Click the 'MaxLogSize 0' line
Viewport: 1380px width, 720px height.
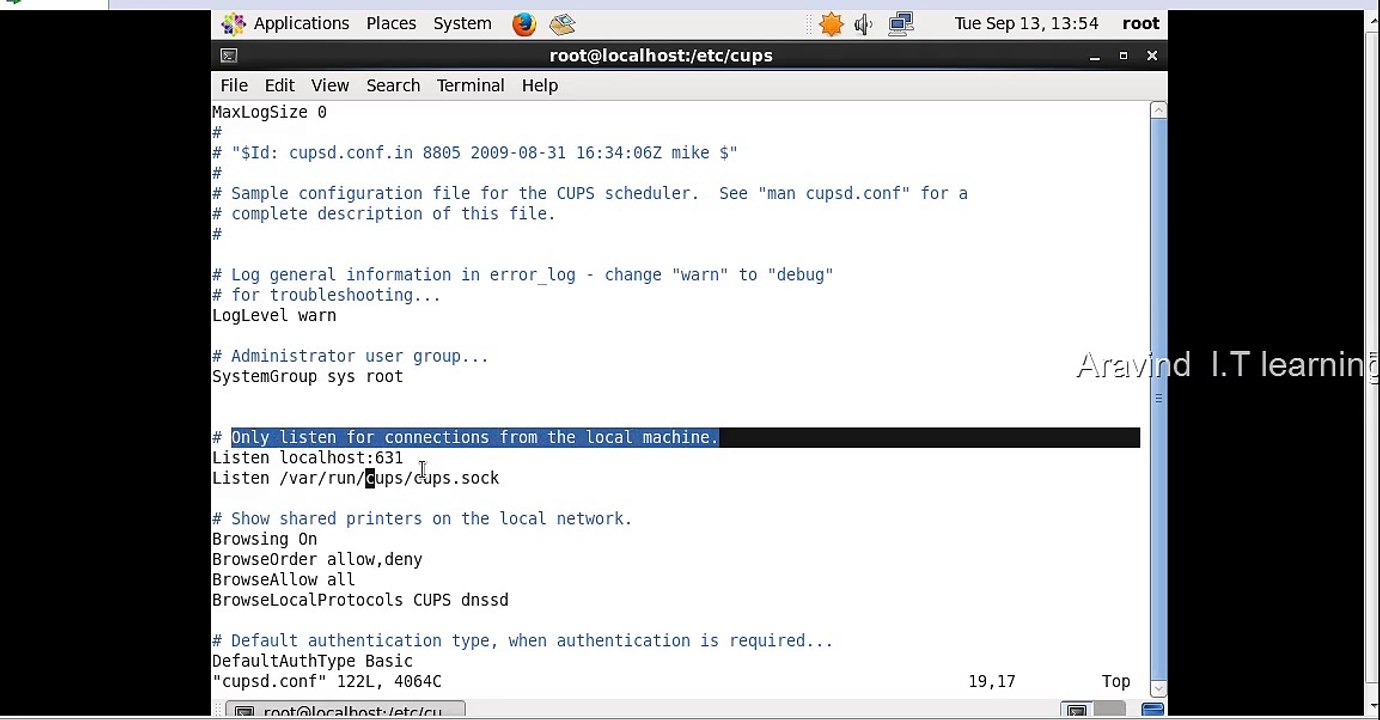pos(269,112)
